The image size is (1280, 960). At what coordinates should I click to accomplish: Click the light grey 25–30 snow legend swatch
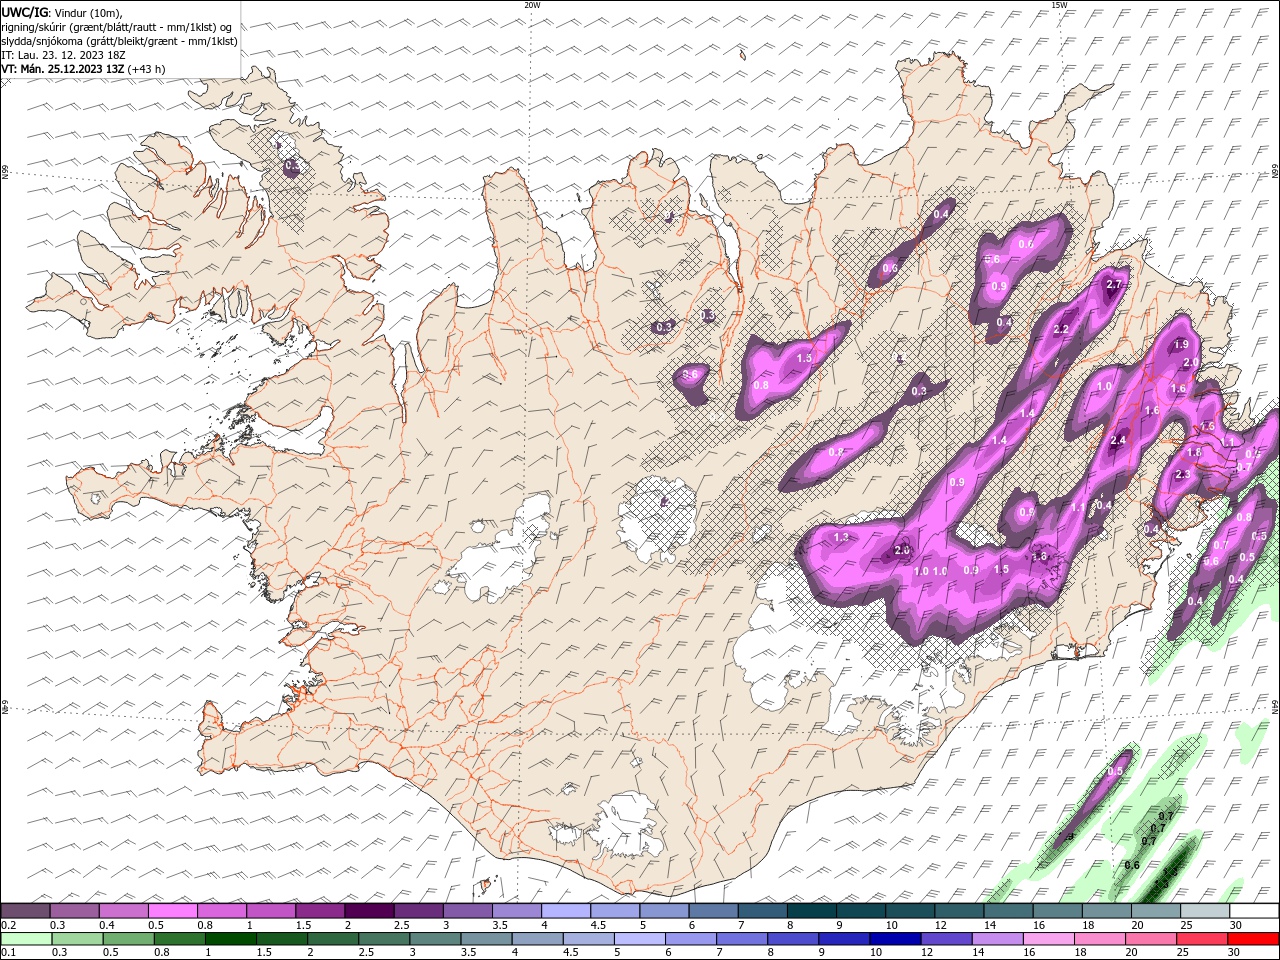point(1204,910)
